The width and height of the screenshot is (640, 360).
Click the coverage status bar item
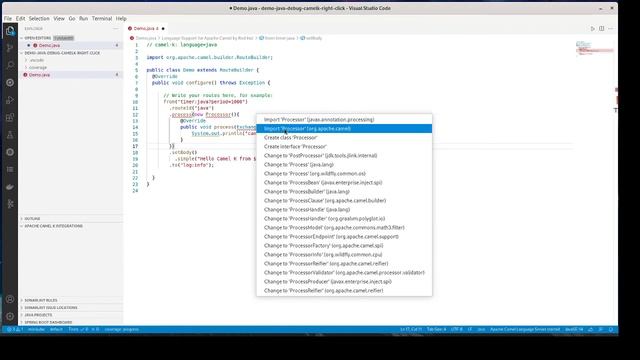(x=121, y=329)
